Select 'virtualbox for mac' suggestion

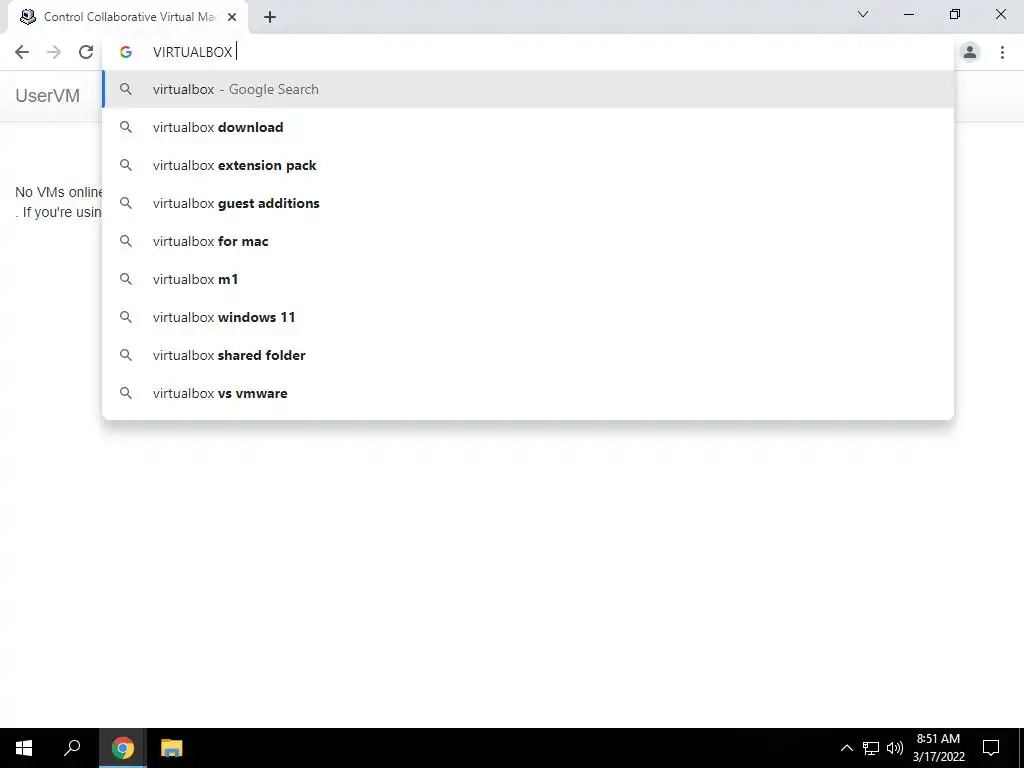pos(528,241)
